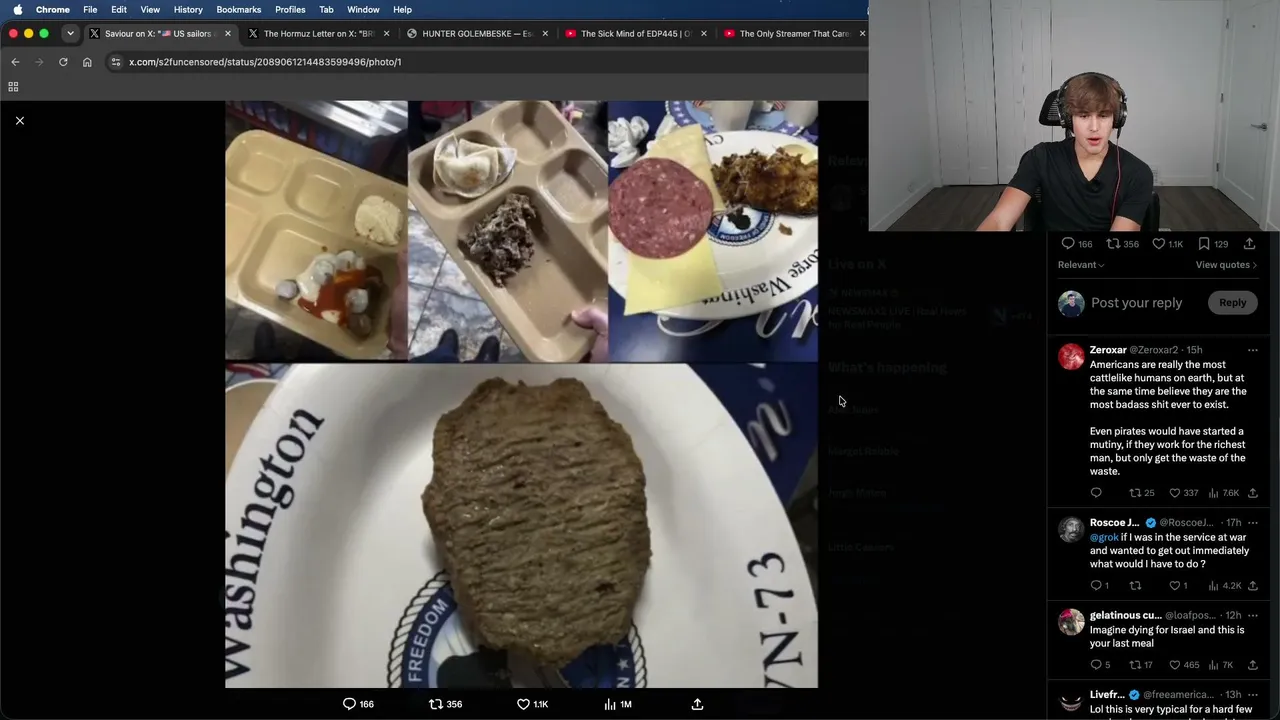Viewport: 1280px width, 720px height.
Task: View site information icon in address bar
Action: (116, 62)
